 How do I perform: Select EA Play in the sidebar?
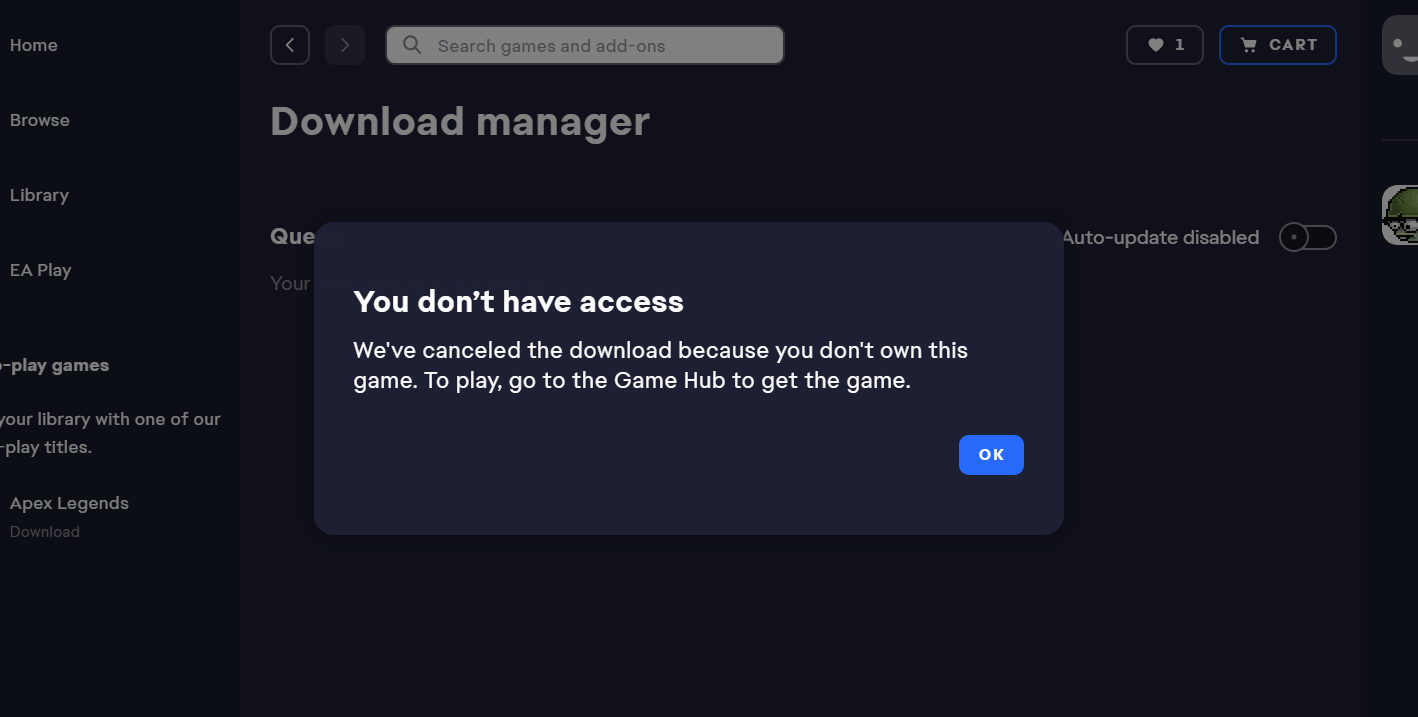click(40, 270)
